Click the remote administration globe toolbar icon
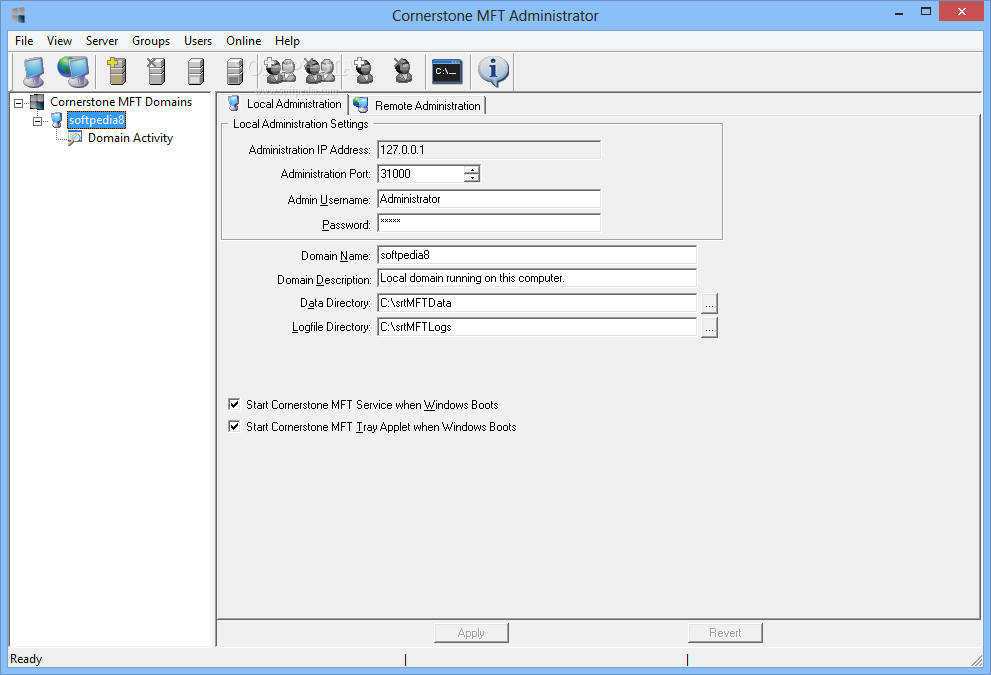Screen dimensions: 991x675 (73, 71)
